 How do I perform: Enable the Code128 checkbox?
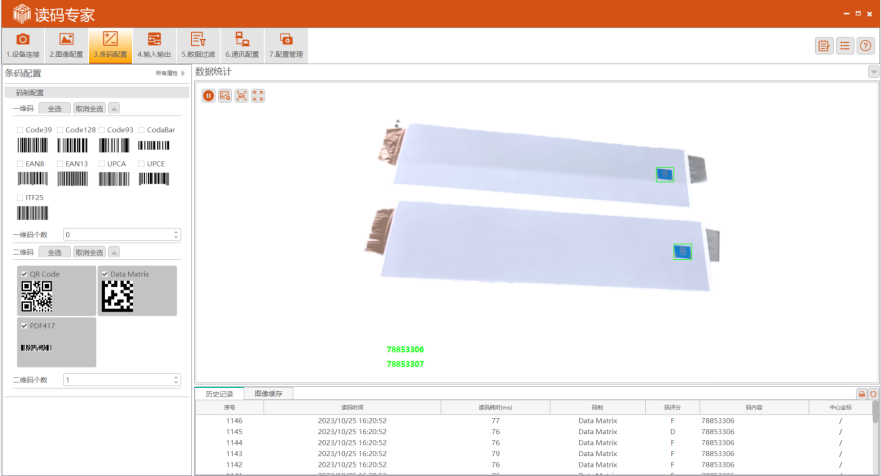tap(60, 130)
